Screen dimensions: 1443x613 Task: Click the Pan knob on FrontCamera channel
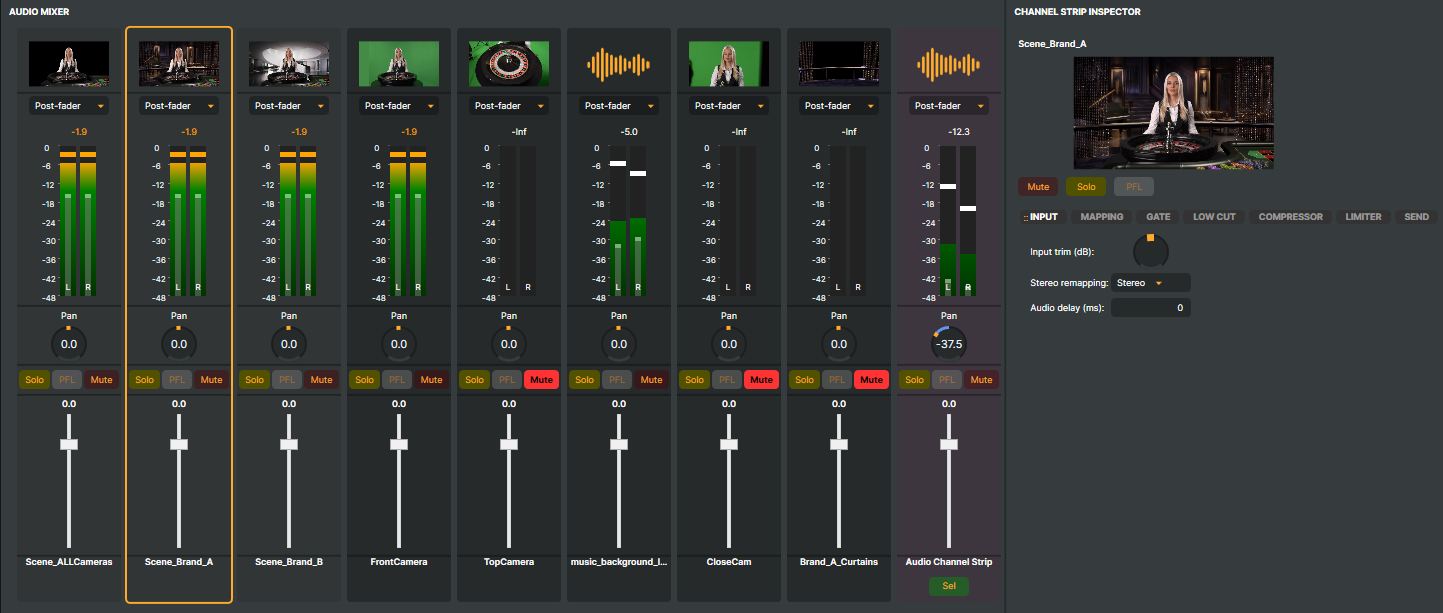399,343
